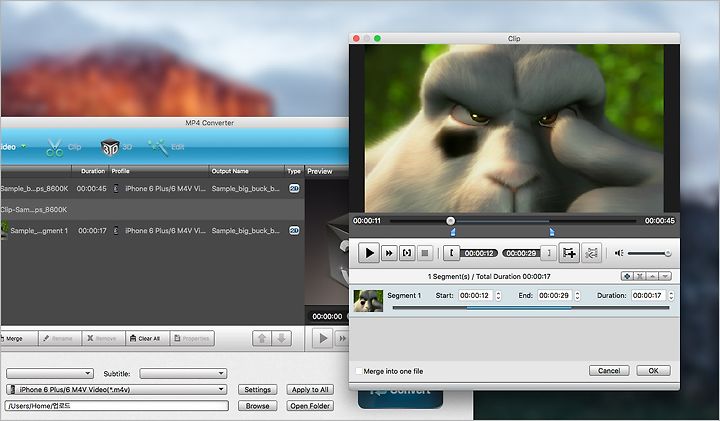
Task: Click the Start time field of Segment 1
Action: coord(476,296)
